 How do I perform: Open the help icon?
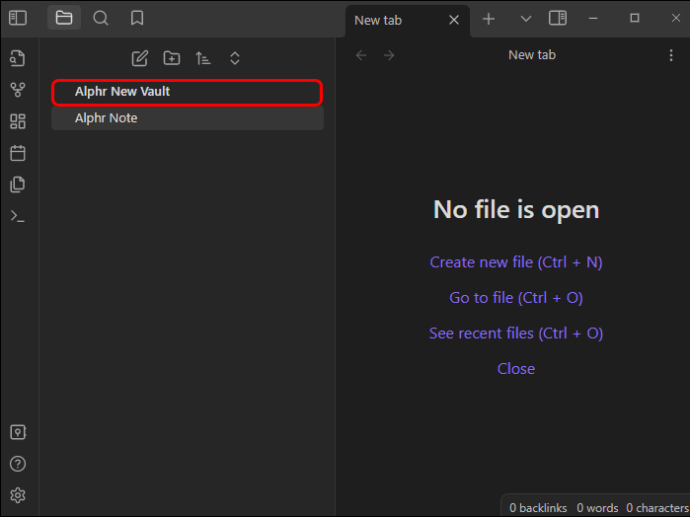tap(18, 464)
